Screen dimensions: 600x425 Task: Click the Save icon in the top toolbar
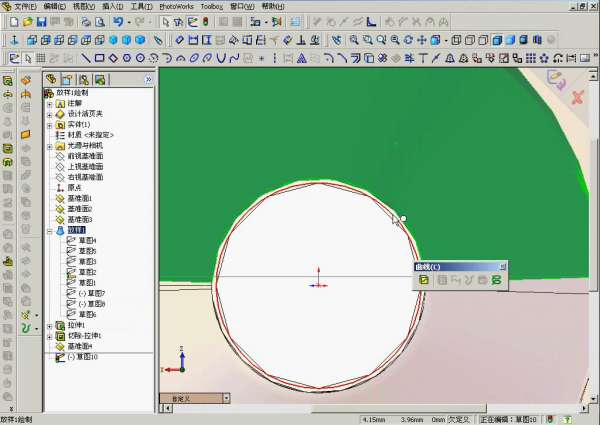coord(42,21)
